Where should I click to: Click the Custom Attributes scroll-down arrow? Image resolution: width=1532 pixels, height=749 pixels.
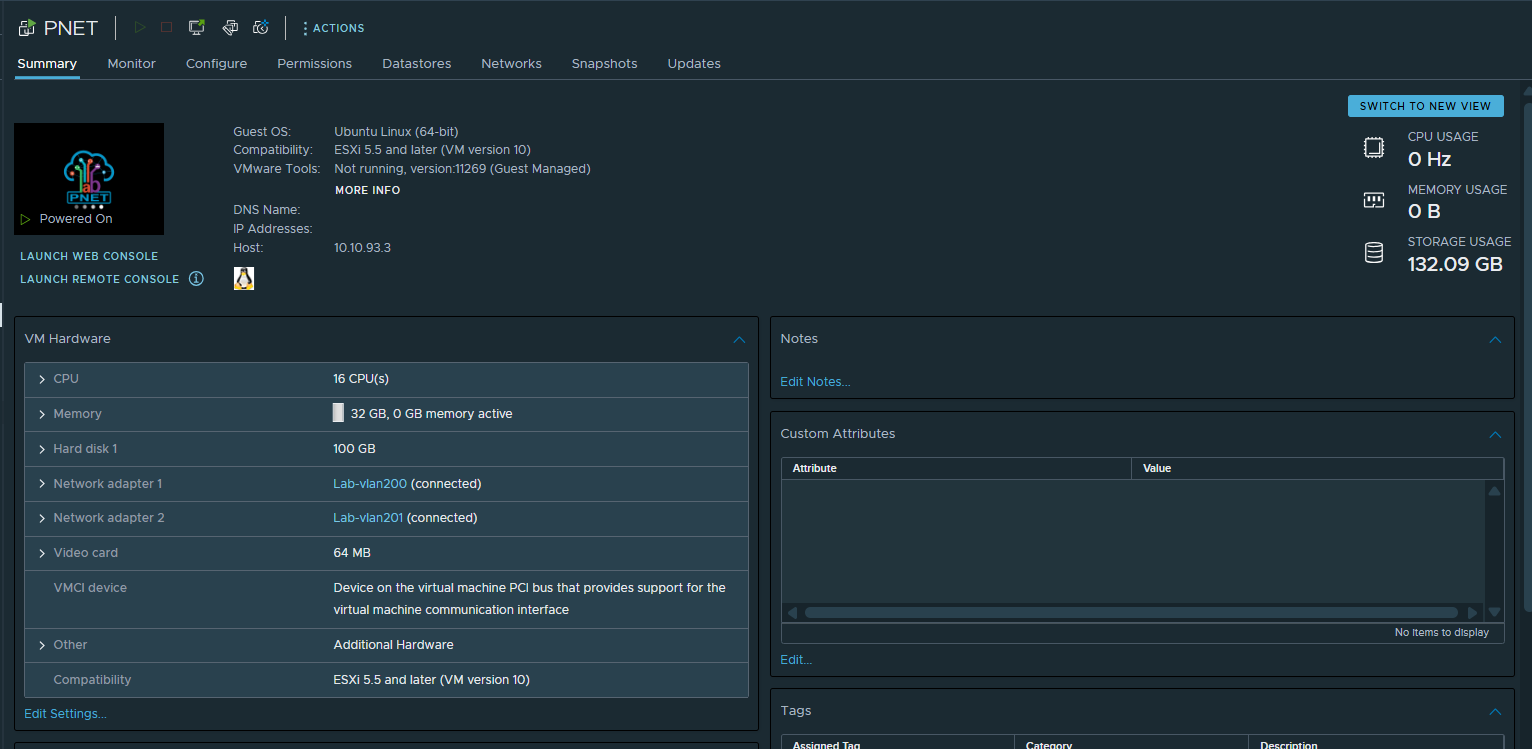[1494, 612]
